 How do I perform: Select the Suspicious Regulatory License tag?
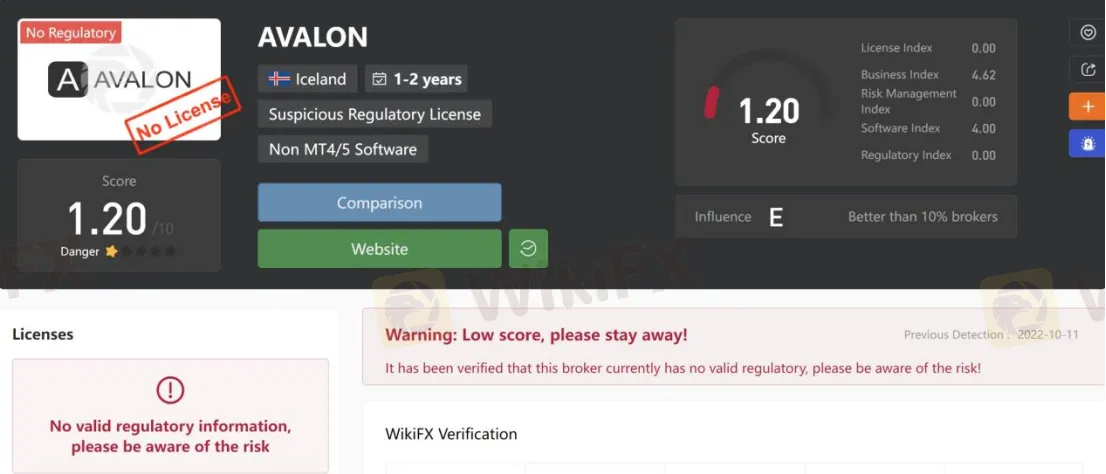375,114
